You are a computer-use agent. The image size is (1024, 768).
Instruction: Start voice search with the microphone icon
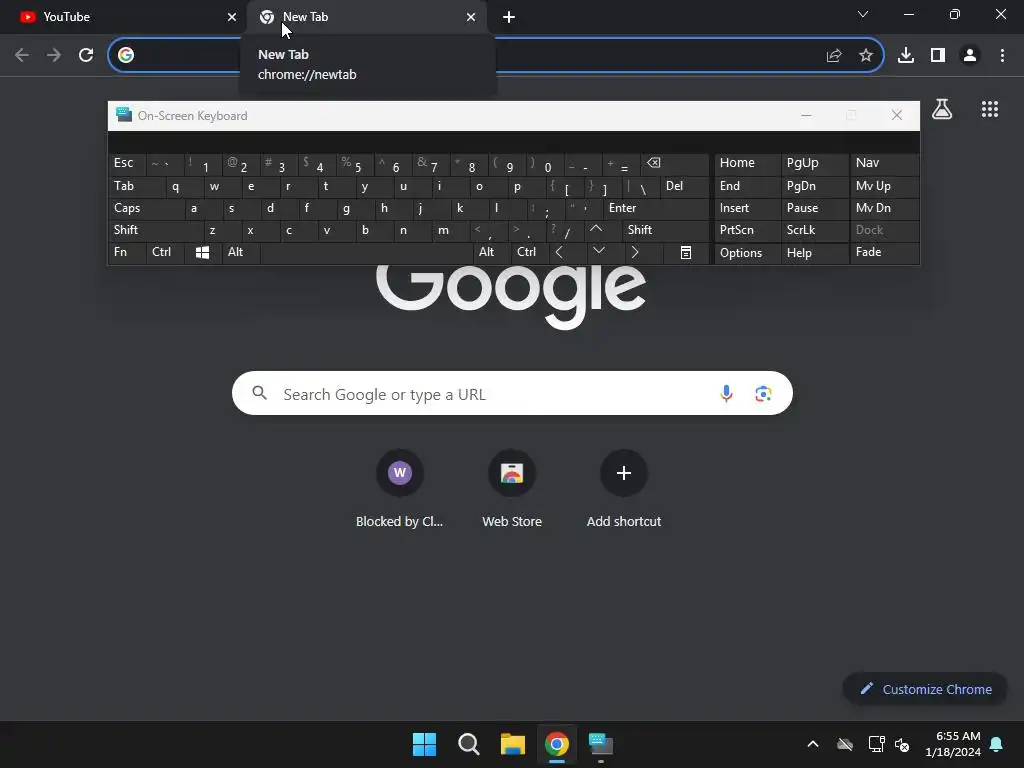pyautogui.click(x=726, y=393)
